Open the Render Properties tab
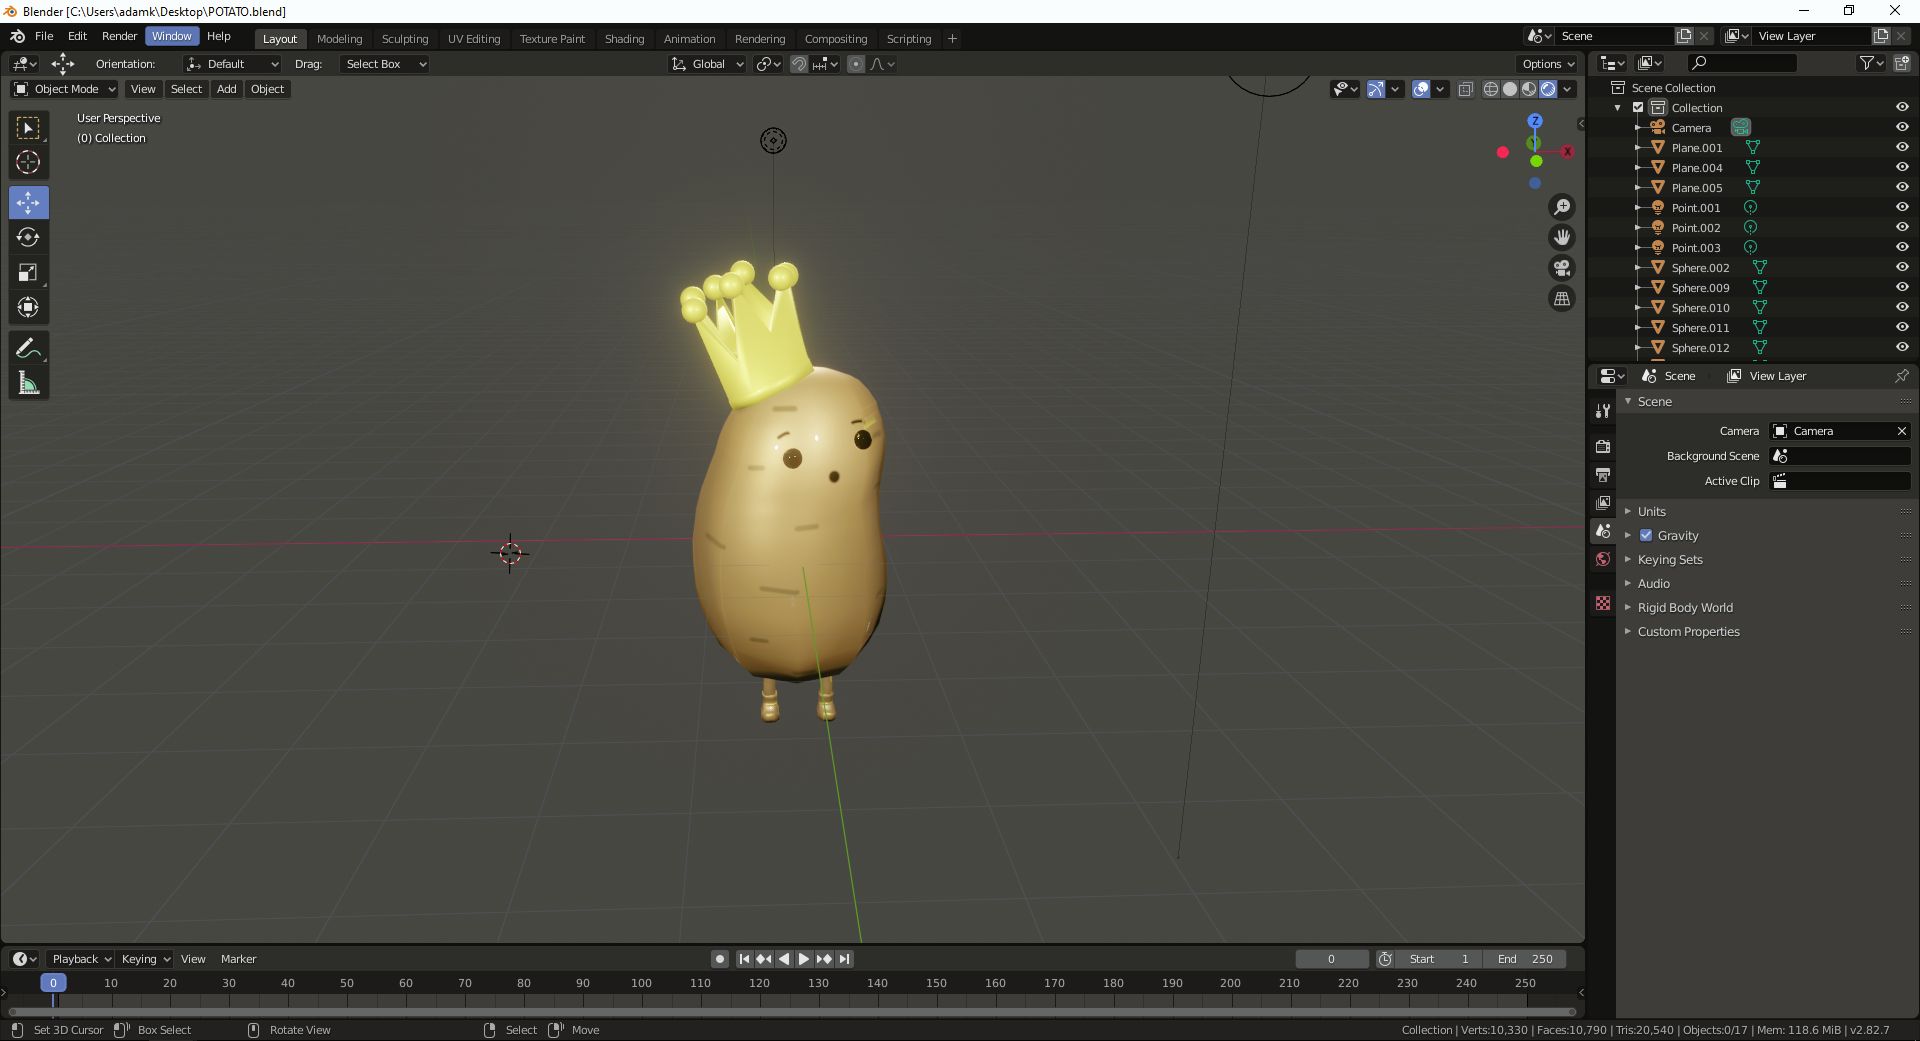 coord(1602,447)
